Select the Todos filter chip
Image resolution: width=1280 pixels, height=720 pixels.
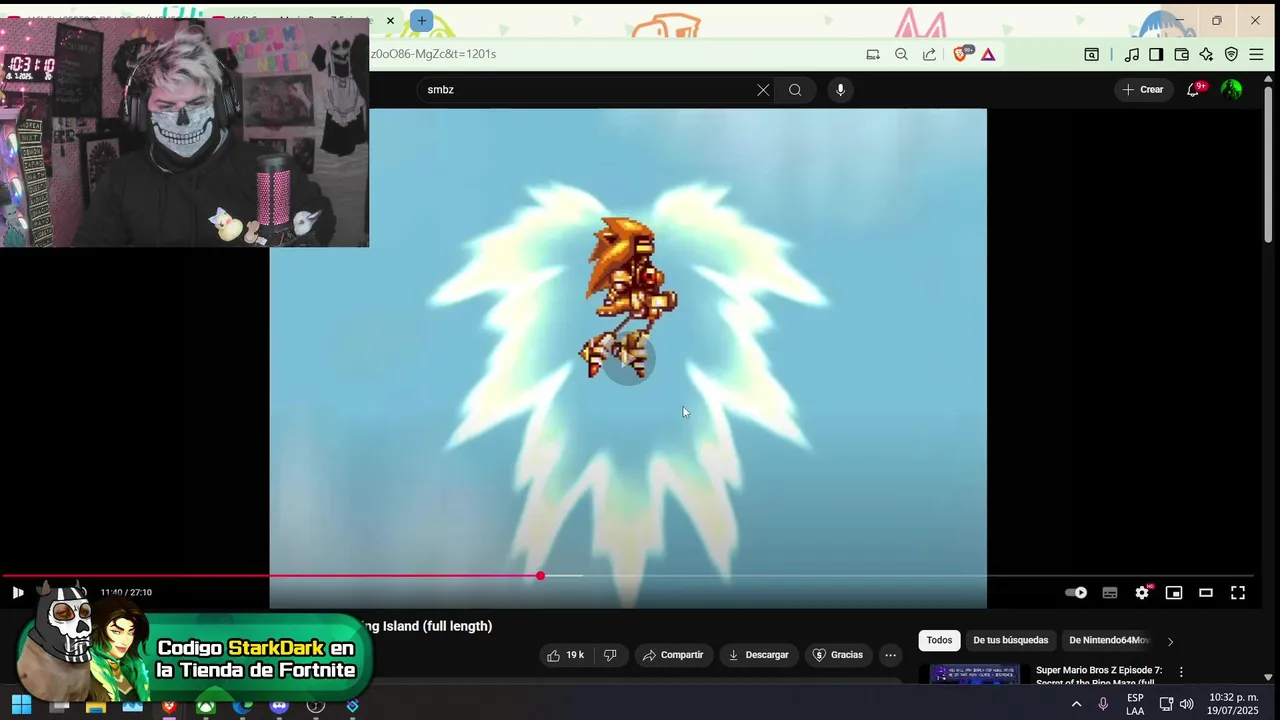click(939, 640)
